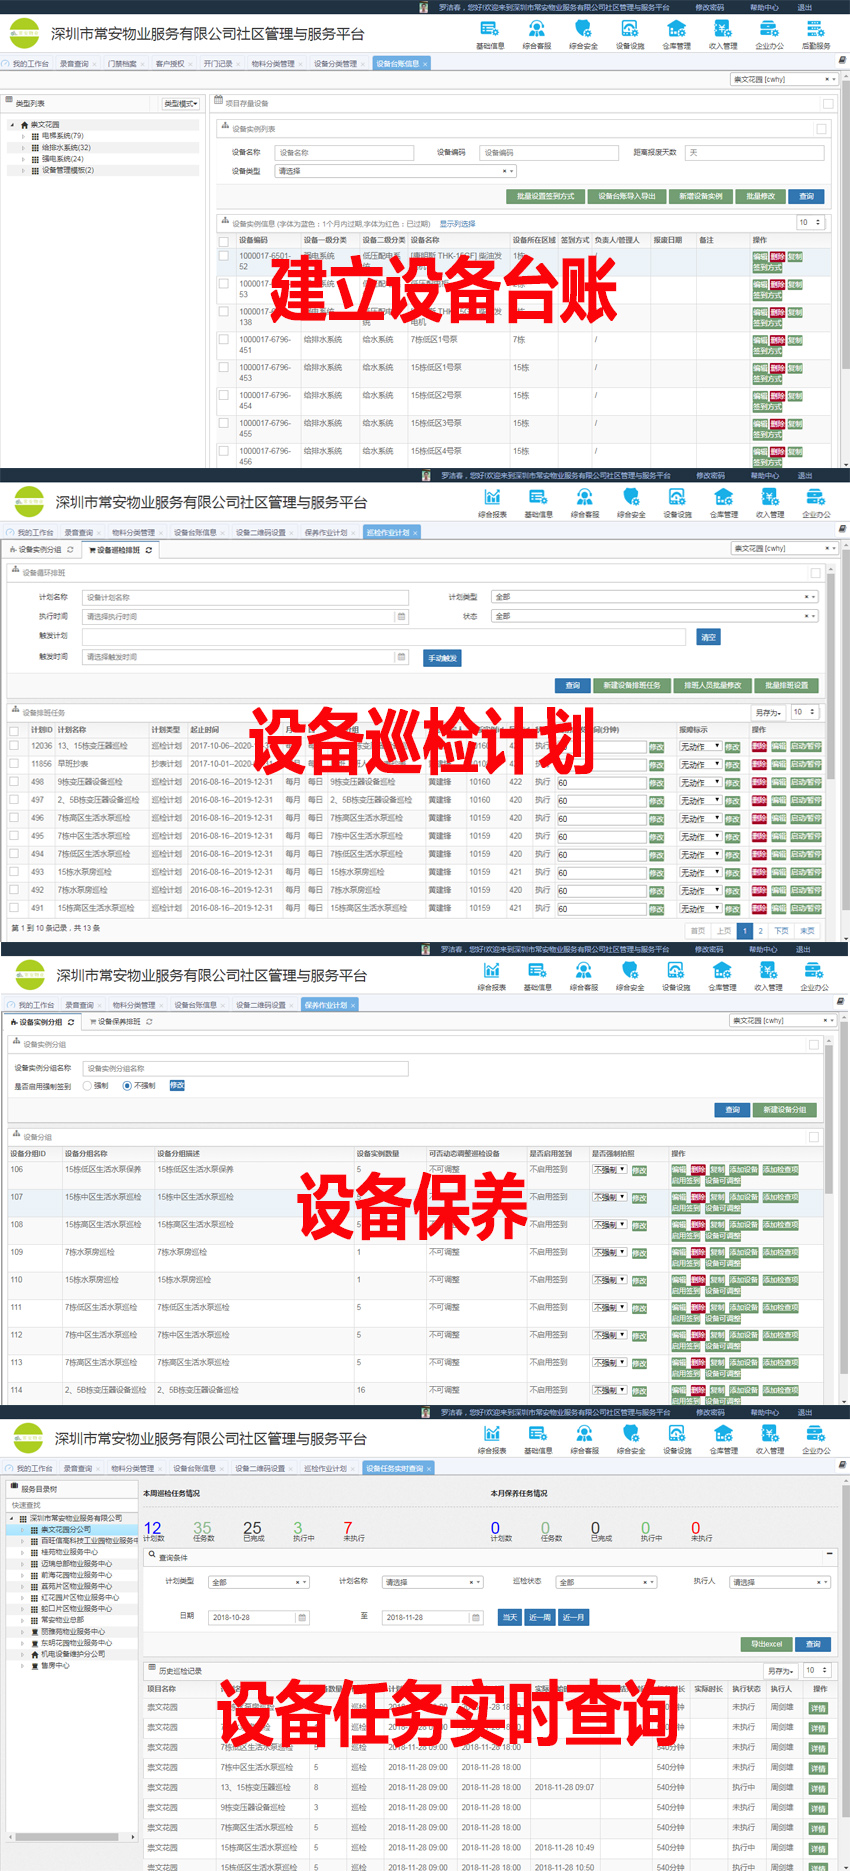Open the 类型模式 dropdown
Screen dimensions: 850x1871
click(181, 104)
